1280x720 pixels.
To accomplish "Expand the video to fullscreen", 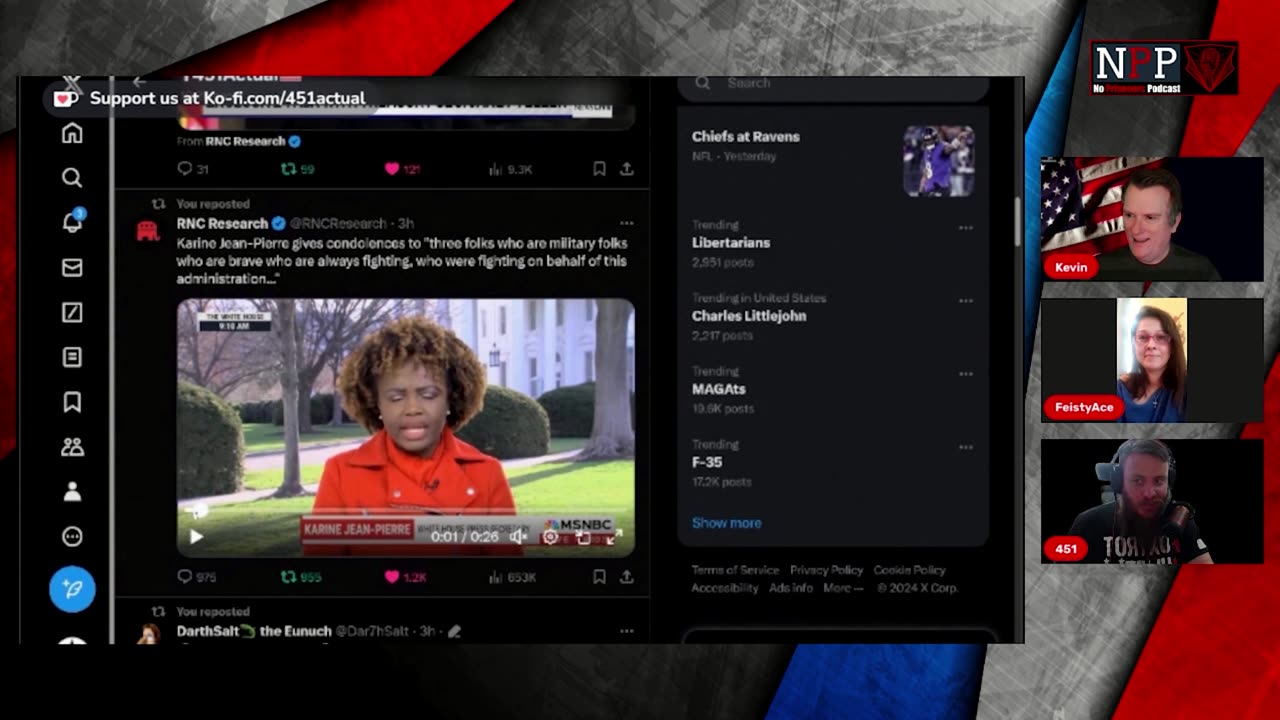I will point(613,537).
